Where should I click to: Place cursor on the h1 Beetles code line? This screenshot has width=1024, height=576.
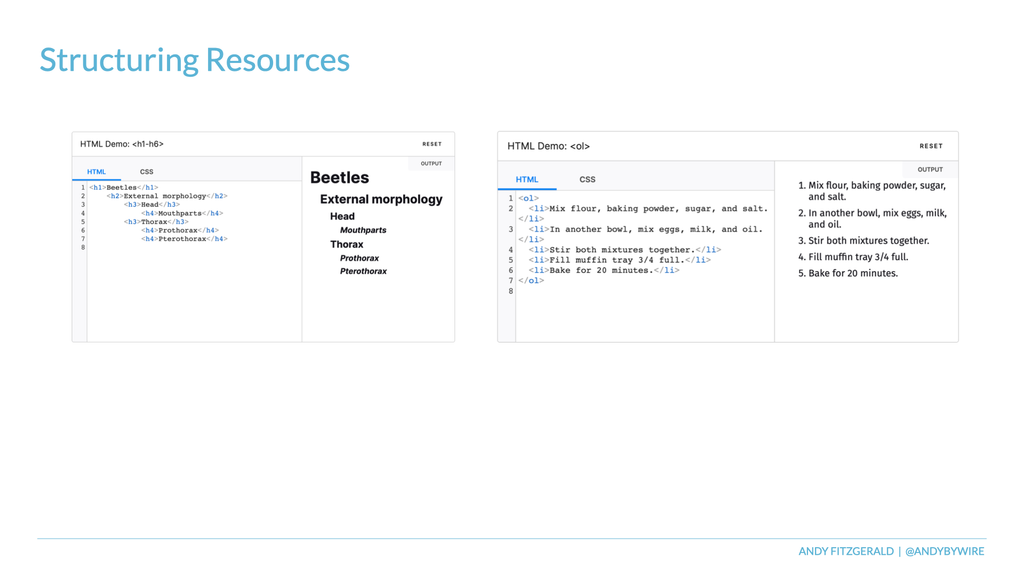click(123, 187)
